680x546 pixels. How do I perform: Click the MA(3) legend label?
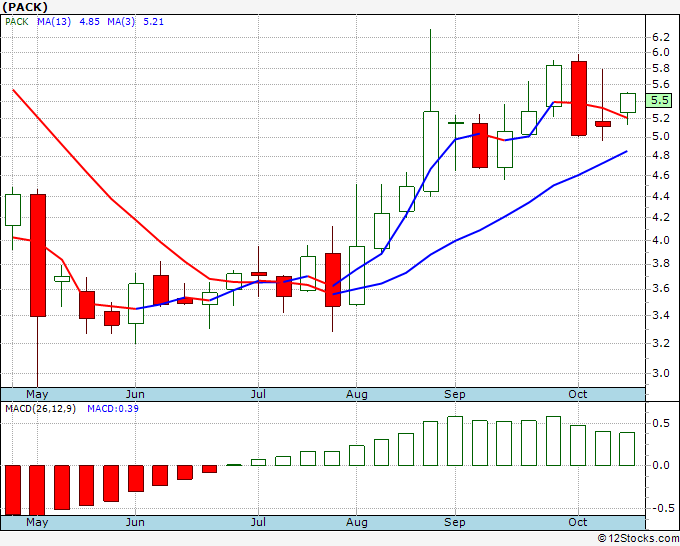121,22
